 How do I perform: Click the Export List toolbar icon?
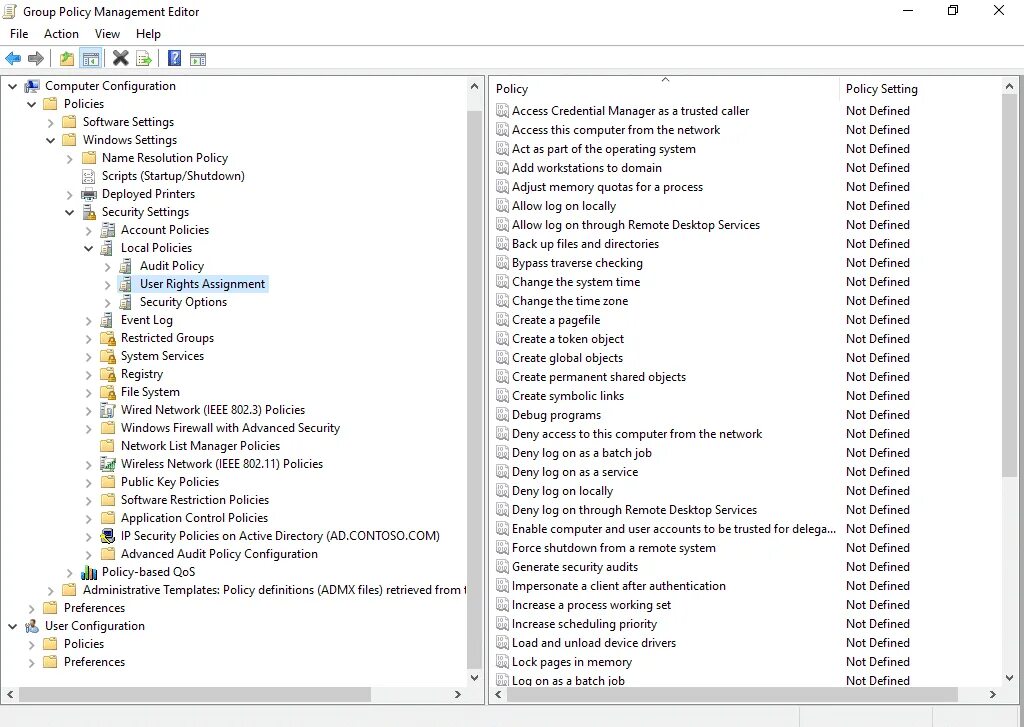pyautogui.click(x=144, y=59)
